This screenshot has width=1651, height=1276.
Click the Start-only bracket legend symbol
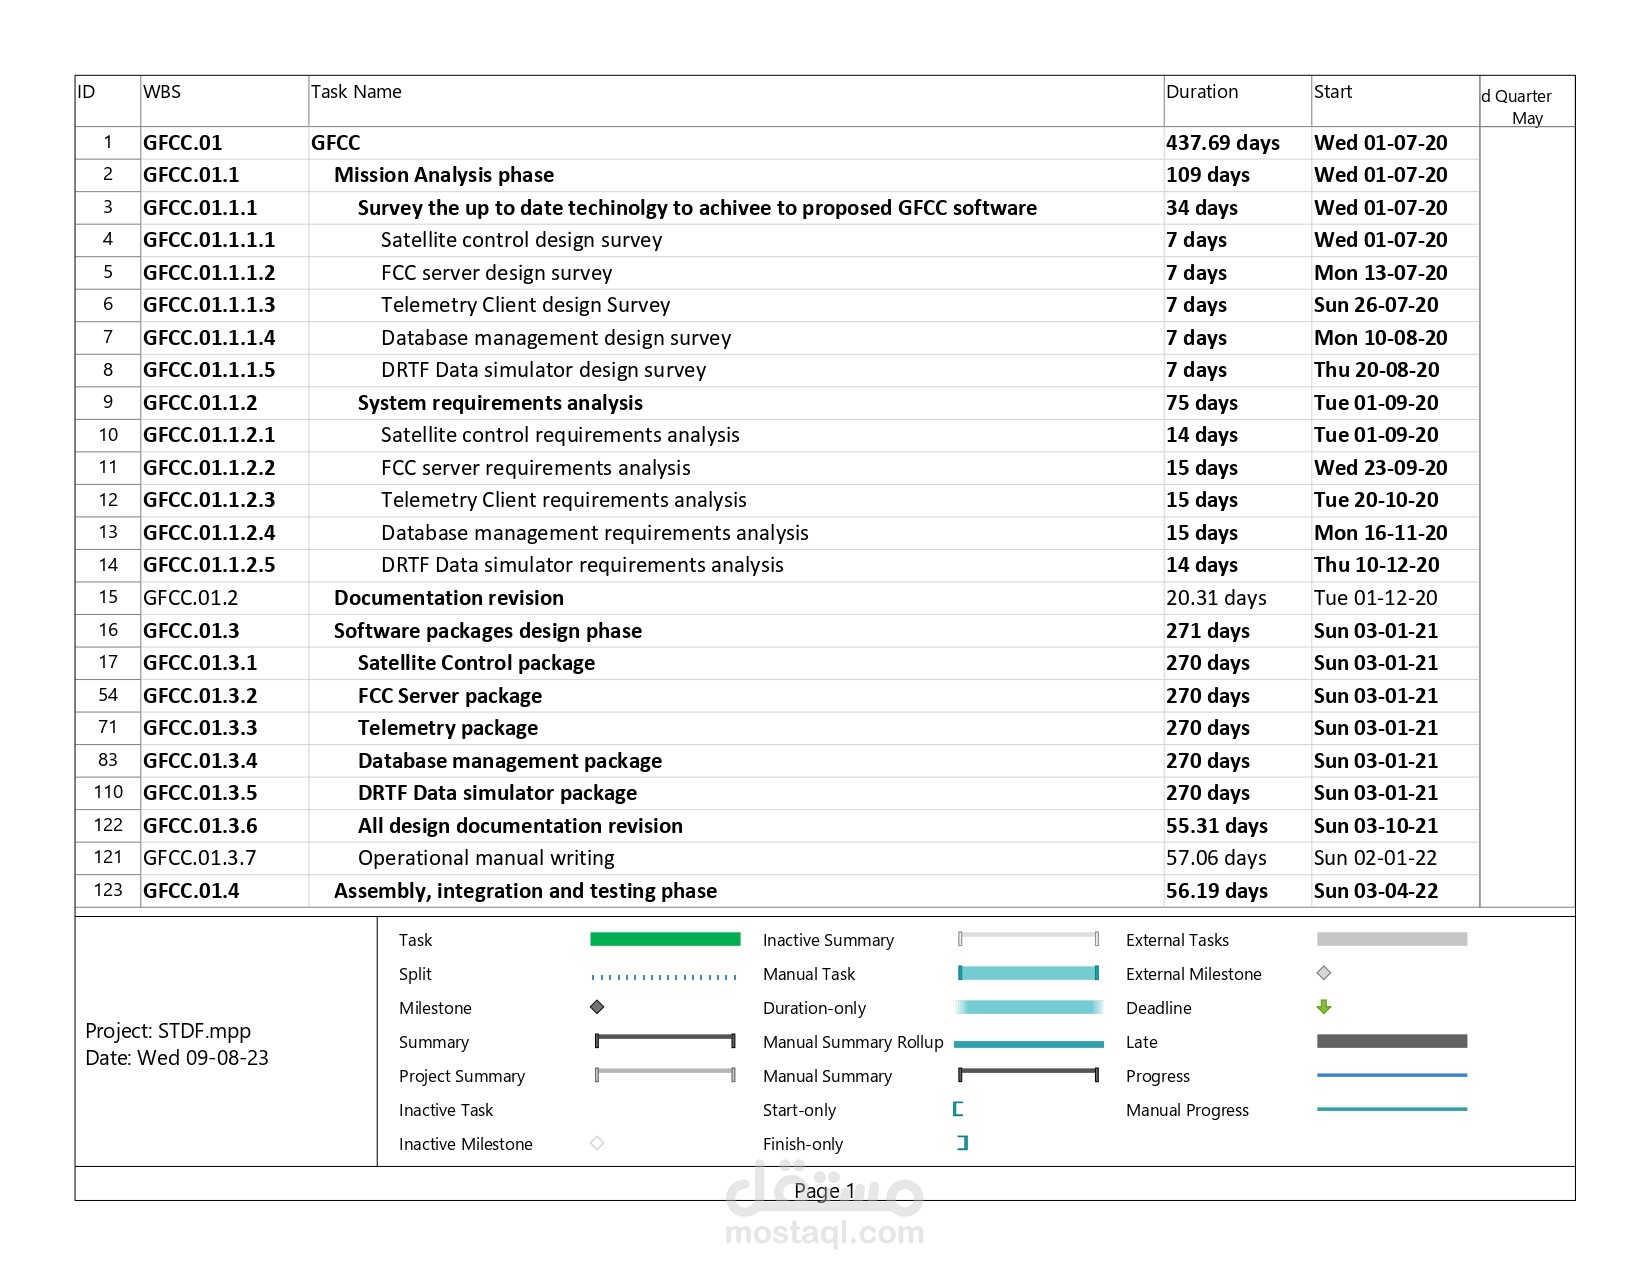pos(960,1109)
